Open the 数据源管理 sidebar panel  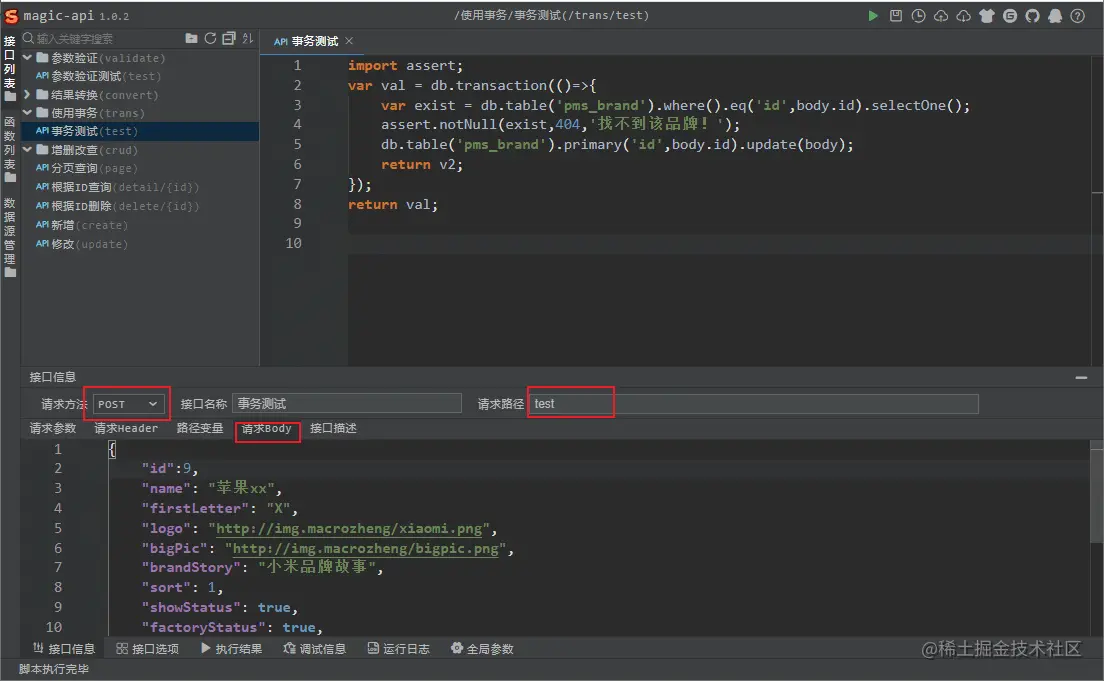point(9,237)
